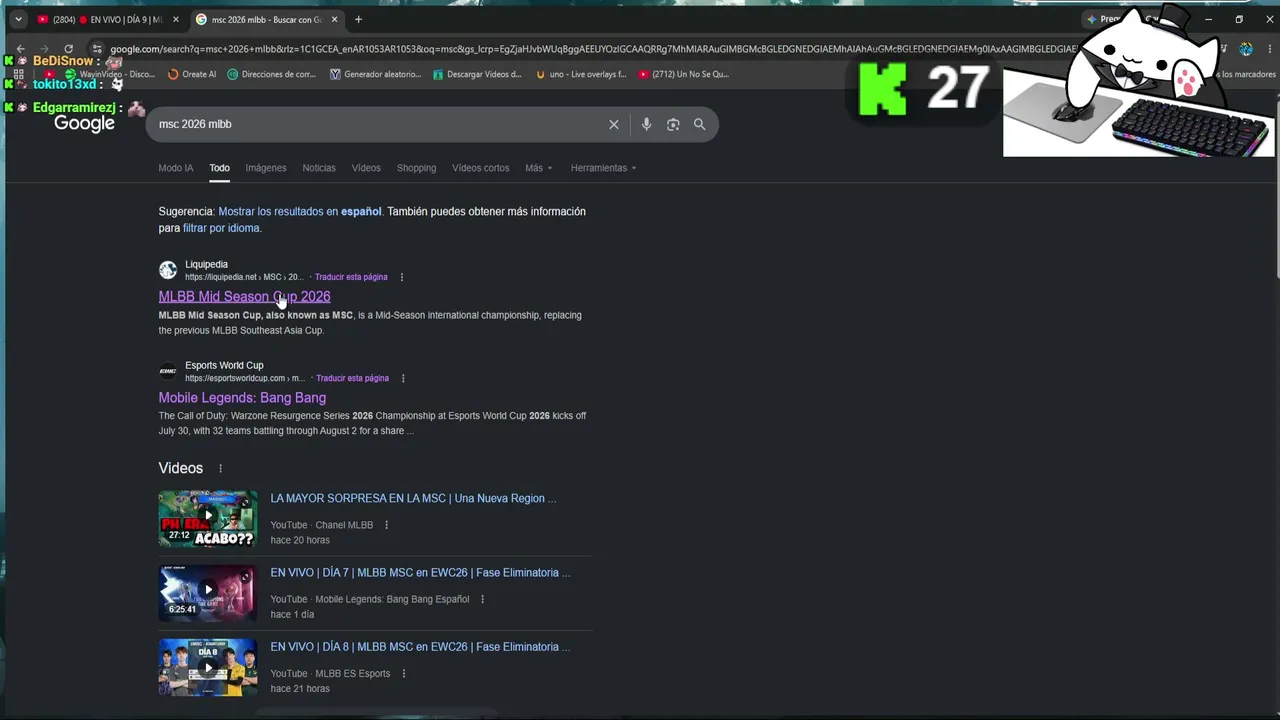Open more options for Esports World Cup result
This screenshot has width=1280, height=720.
pos(403,378)
